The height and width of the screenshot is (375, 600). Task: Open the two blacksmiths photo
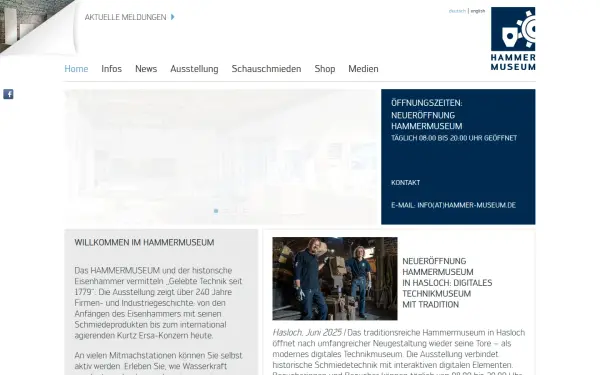click(x=335, y=279)
